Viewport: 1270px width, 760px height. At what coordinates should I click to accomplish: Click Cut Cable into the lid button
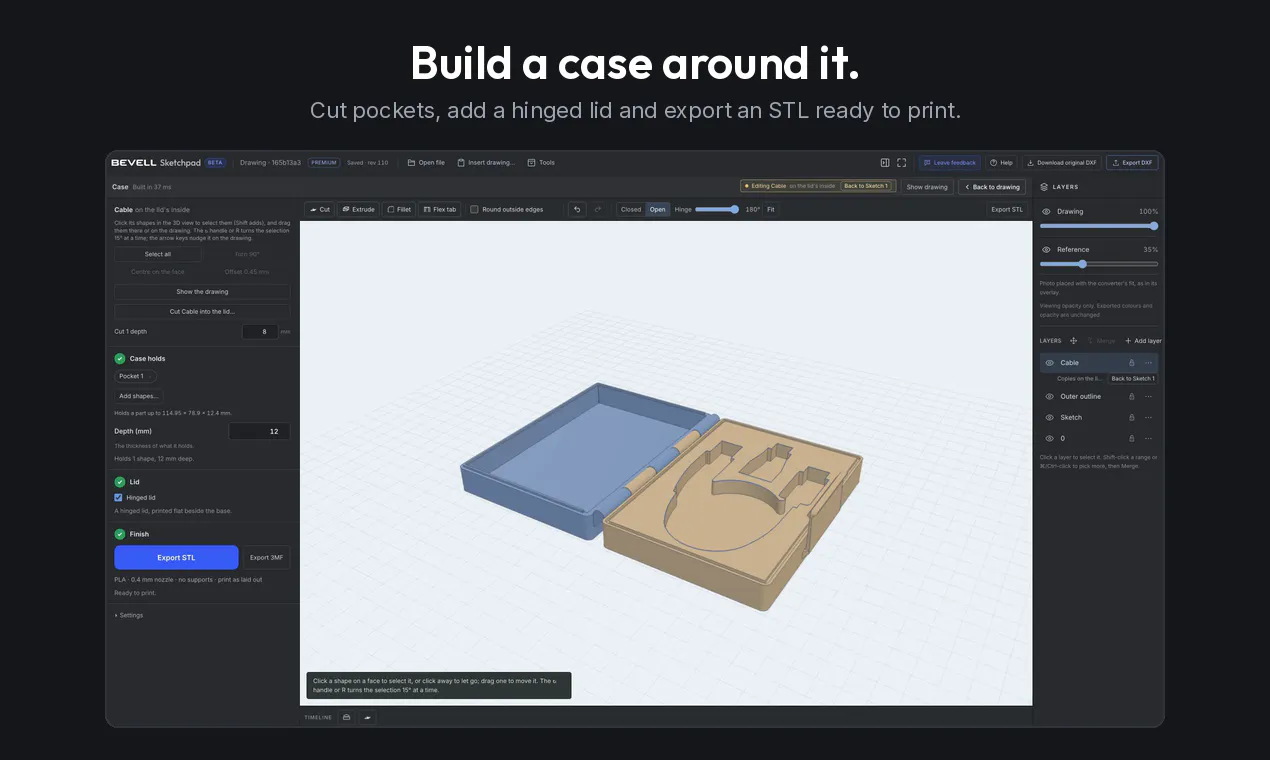pyautogui.click(x=202, y=311)
